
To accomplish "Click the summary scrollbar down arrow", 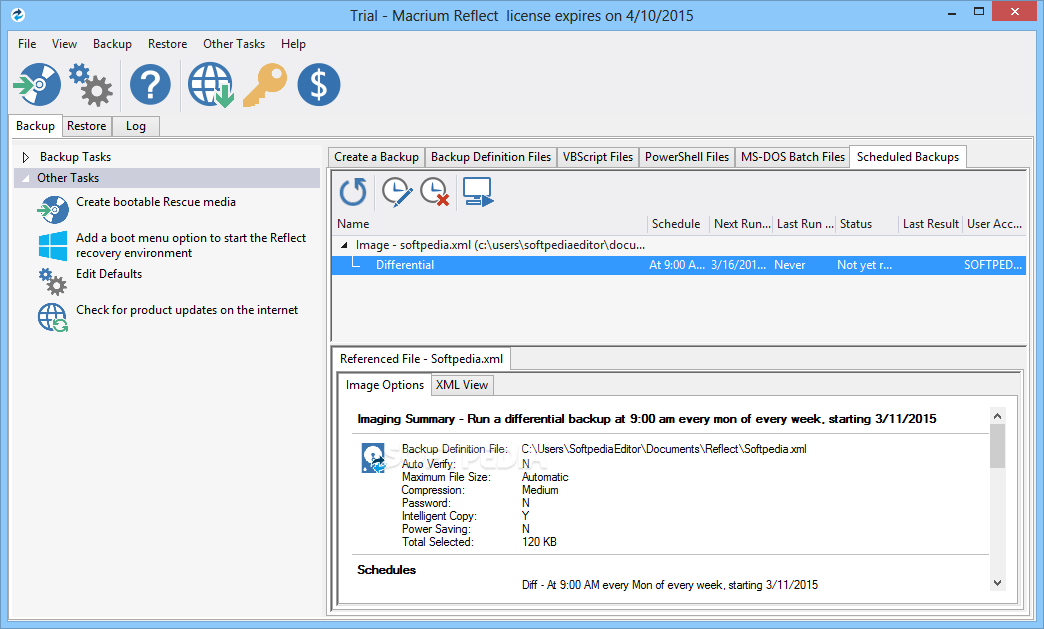I will (x=997, y=583).
